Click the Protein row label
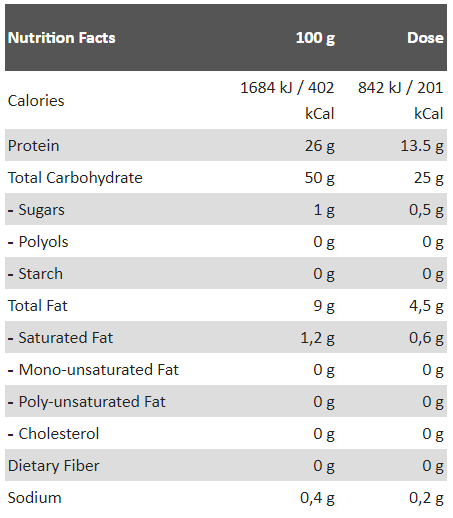Viewport: 453px width, 518px height. [33, 146]
